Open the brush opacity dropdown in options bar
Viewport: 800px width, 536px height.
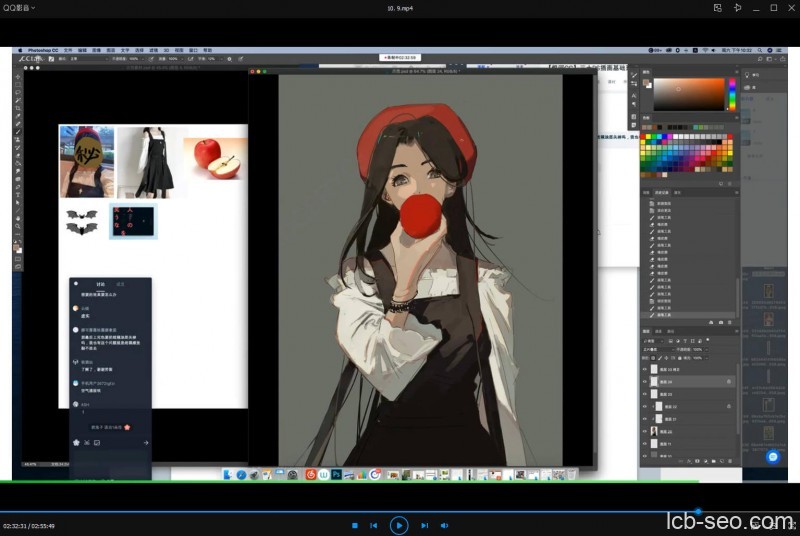[x=142, y=59]
